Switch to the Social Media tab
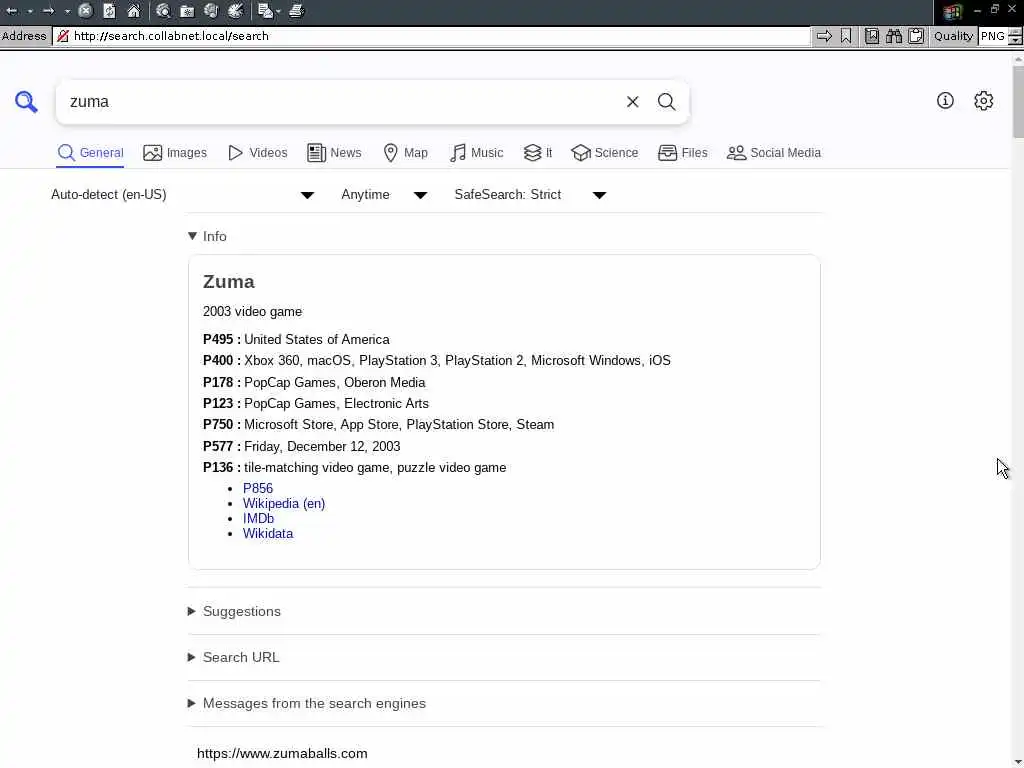The width and height of the screenshot is (1024, 768). 774,153
